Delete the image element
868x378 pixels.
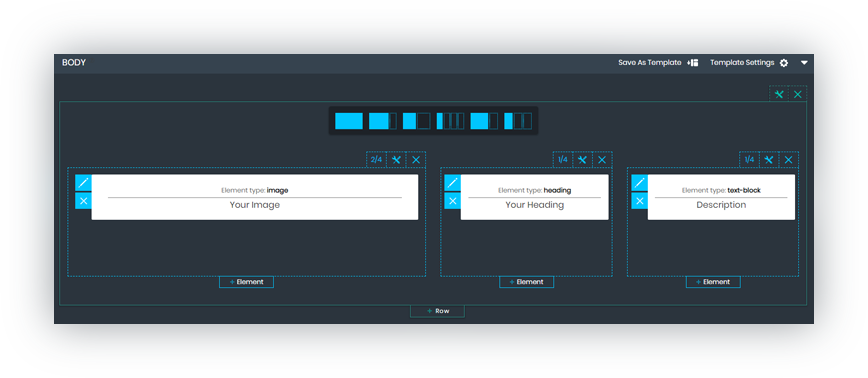(x=83, y=201)
